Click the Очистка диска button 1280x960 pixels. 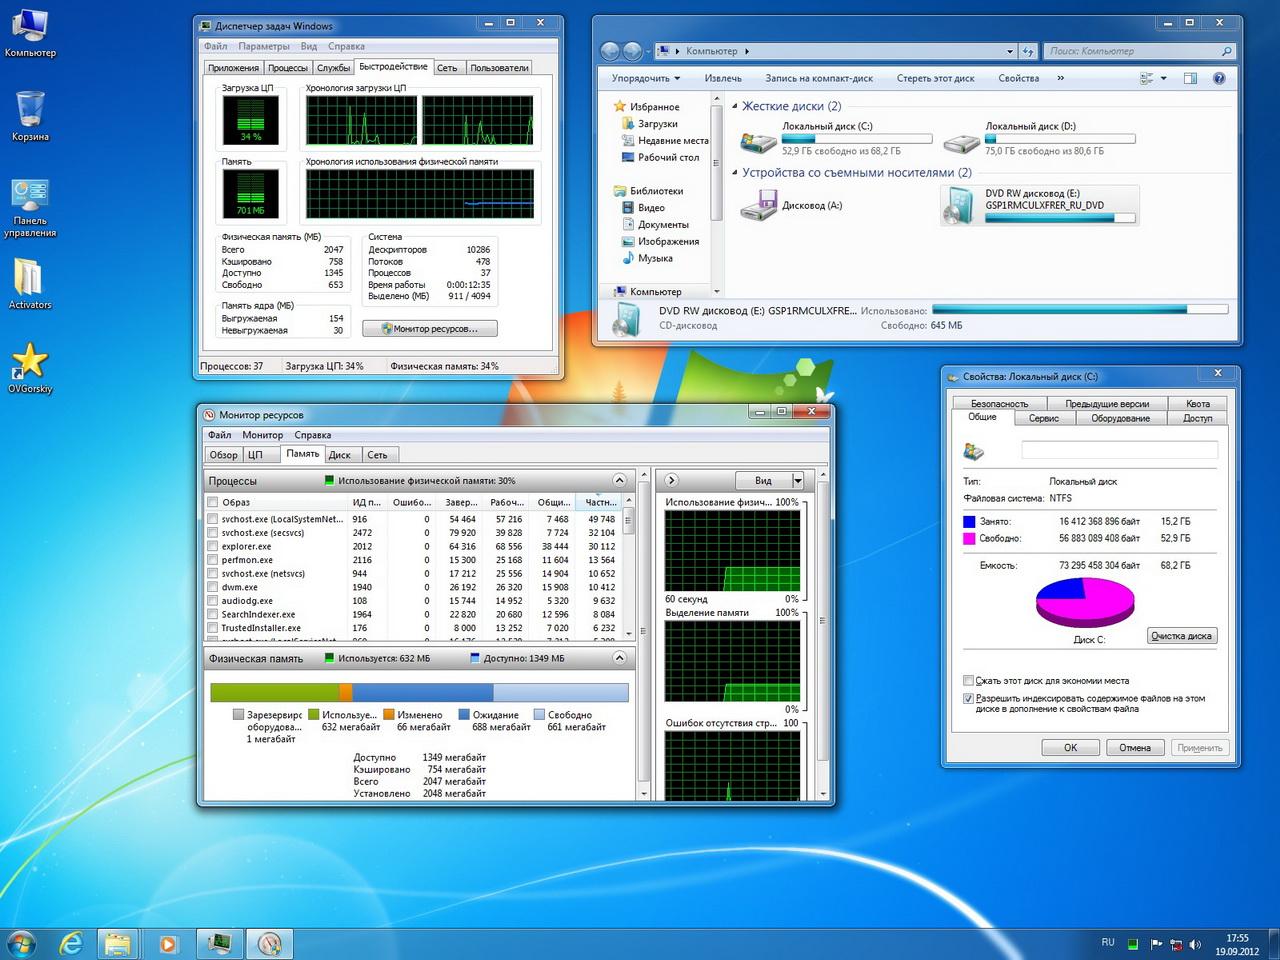pos(1181,636)
